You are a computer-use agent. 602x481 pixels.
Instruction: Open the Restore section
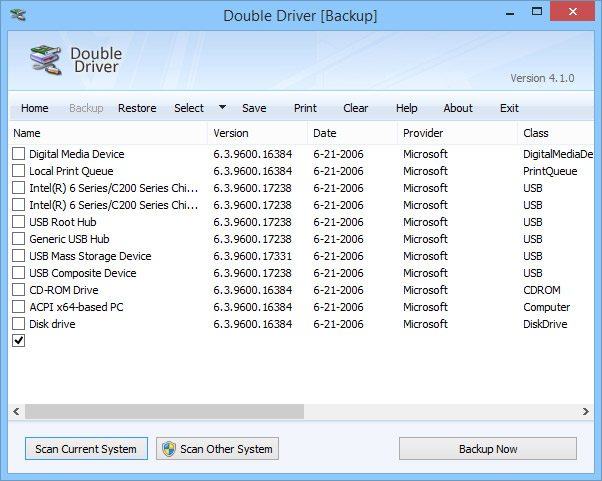click(137, 108)
